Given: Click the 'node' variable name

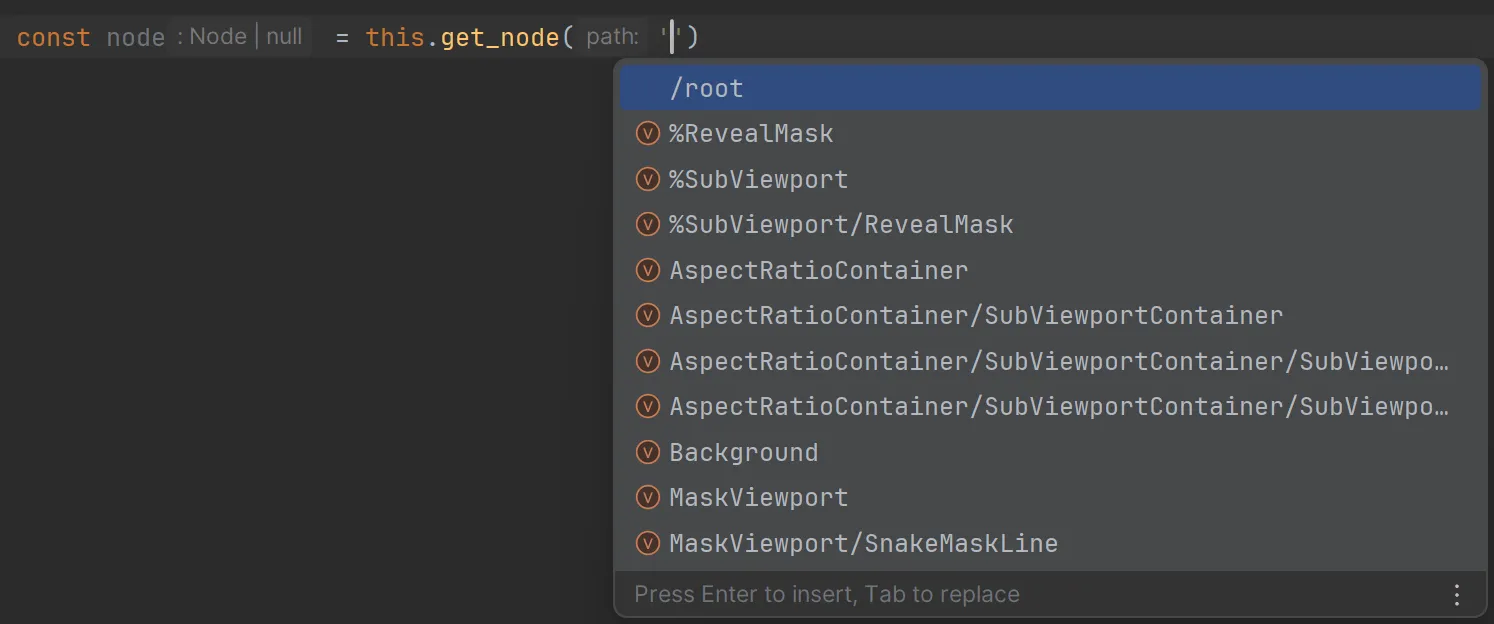Looking at the screenshot, I should tap(136, 38).
